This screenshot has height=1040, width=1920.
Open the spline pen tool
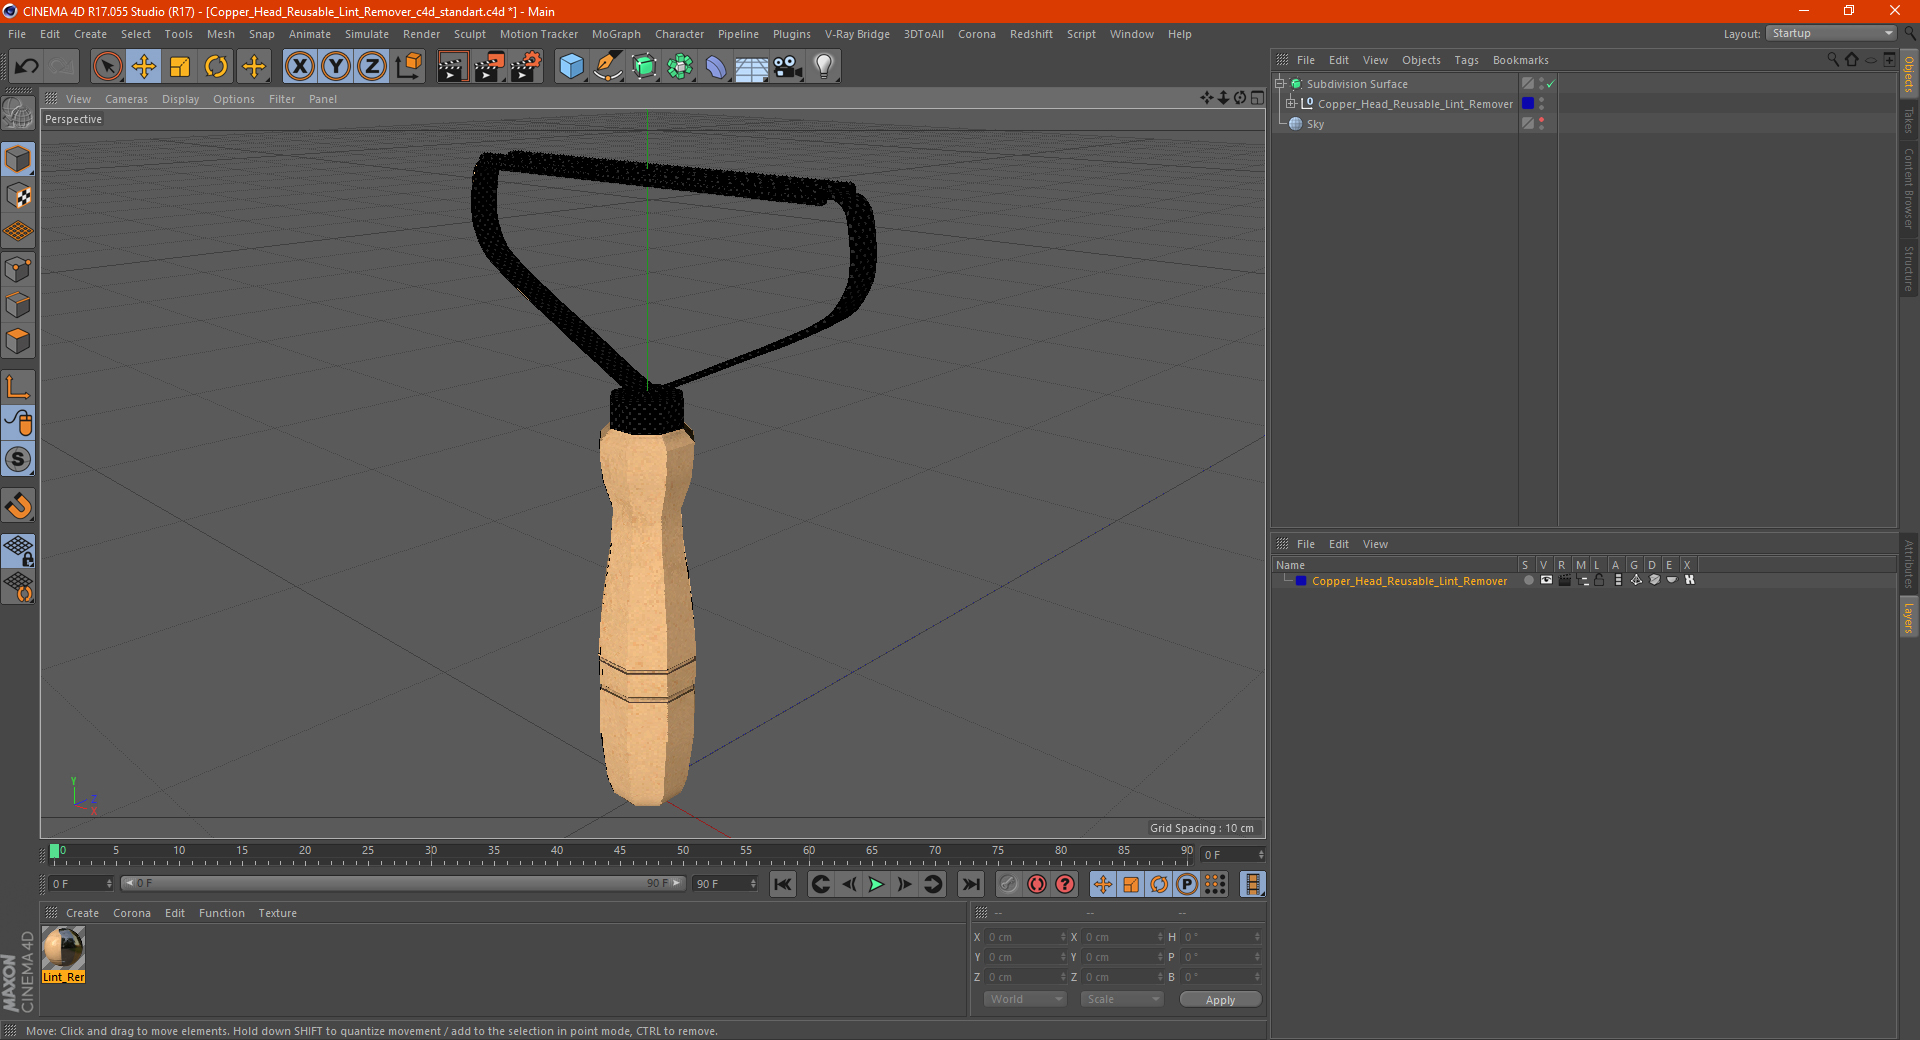pyautogui.click(x=607, y=67)
